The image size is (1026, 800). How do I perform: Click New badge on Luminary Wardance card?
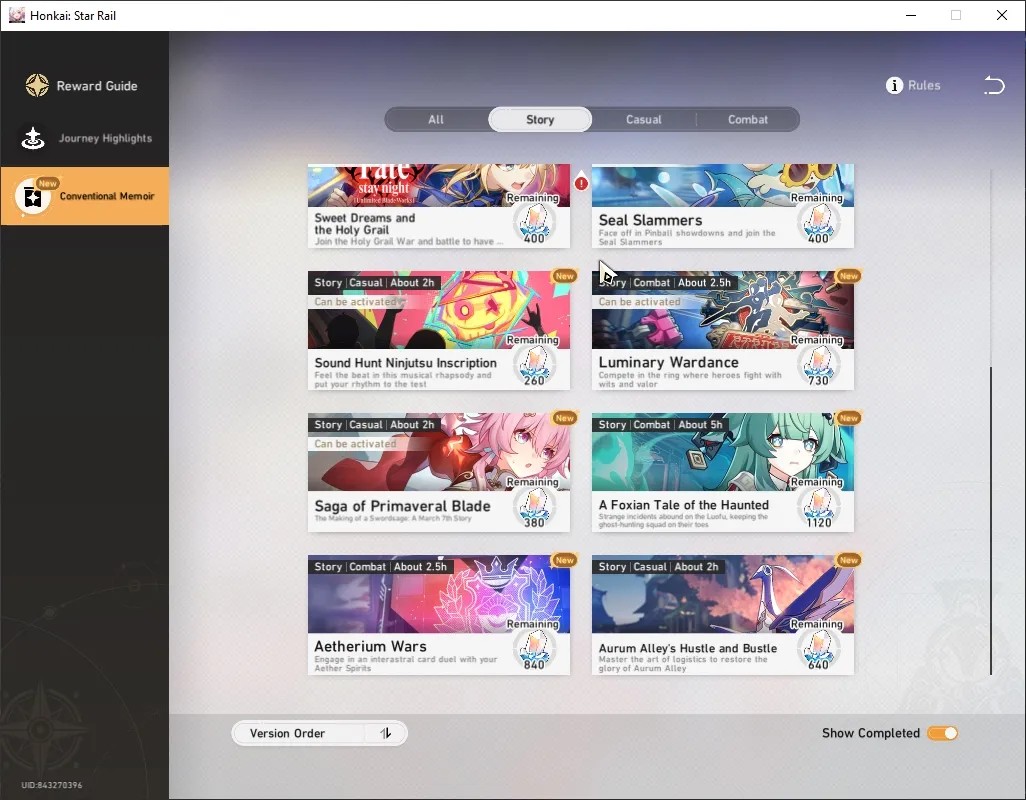tap(849, 276)
